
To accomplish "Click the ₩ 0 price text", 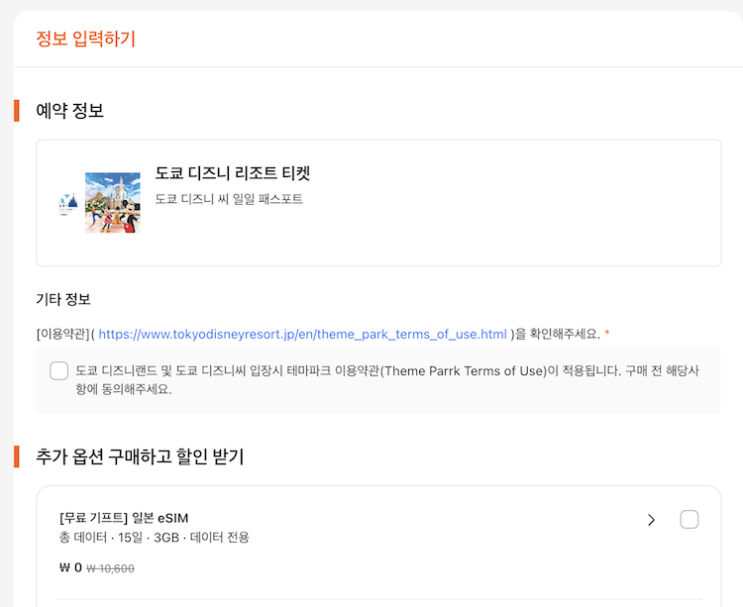I will (x=71, y=567).
